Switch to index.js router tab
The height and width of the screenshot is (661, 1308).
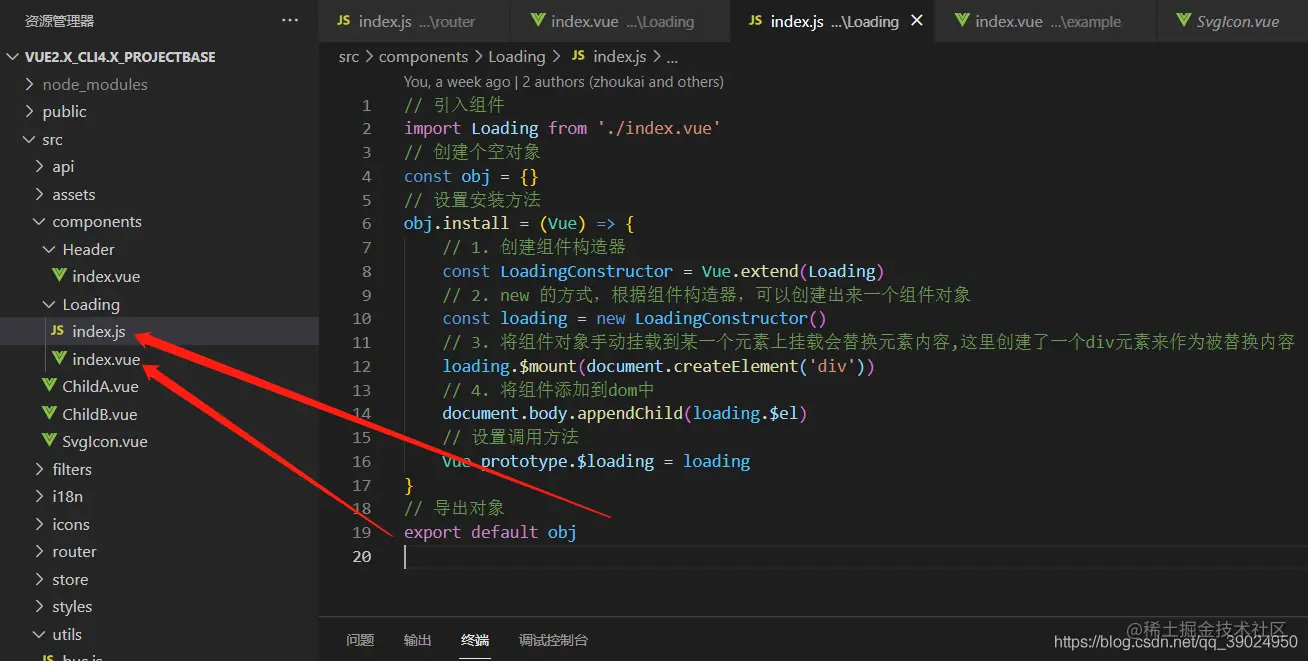pos(415,21)
